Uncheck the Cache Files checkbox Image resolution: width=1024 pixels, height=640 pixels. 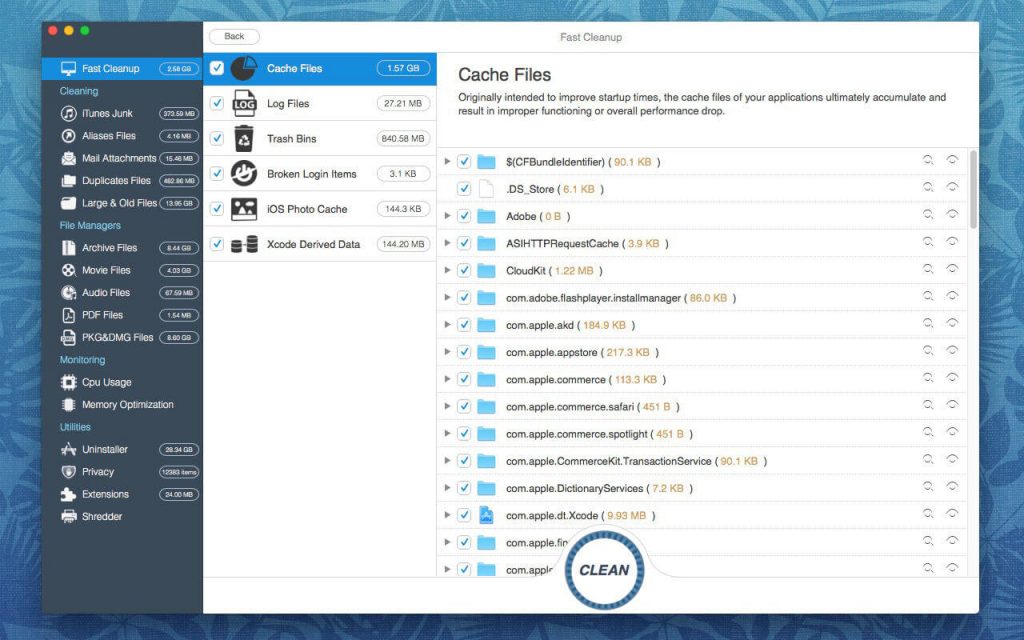216,68
